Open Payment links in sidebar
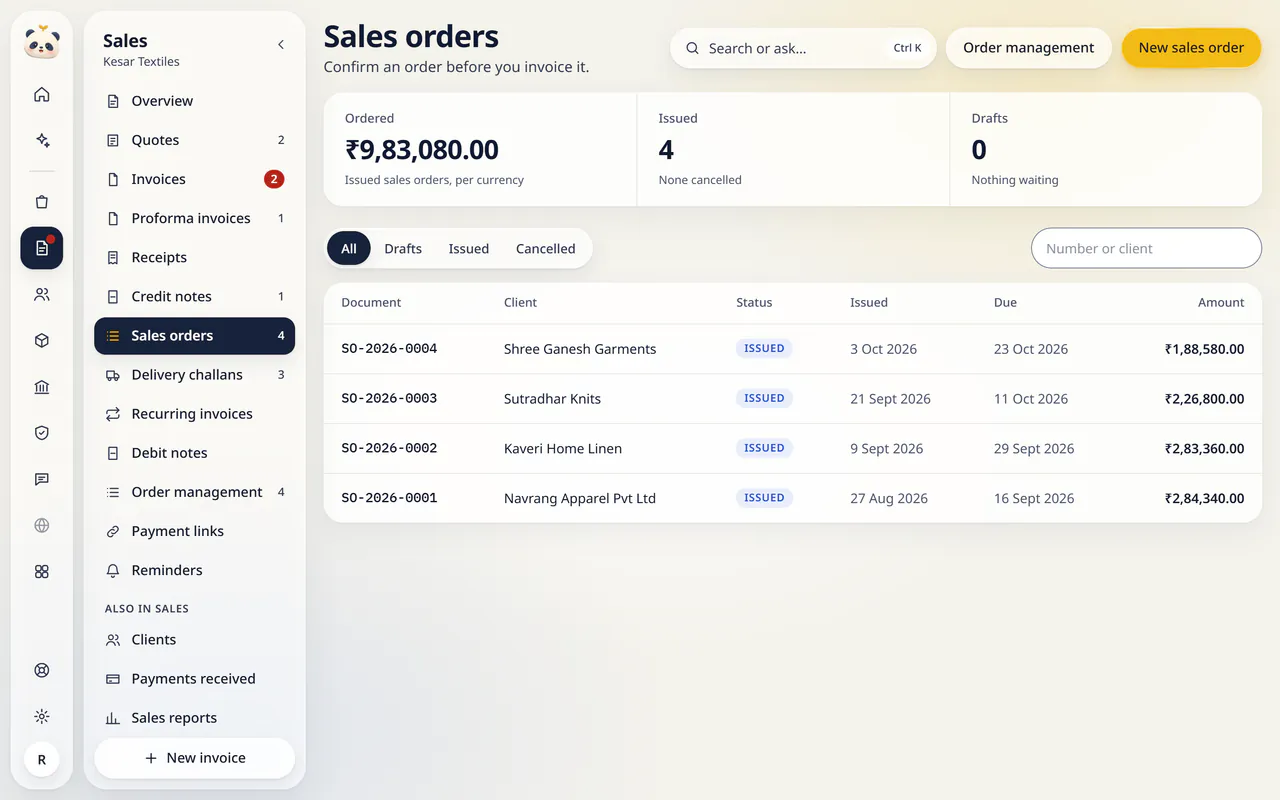The width and height of the screenshot is (1280, 800). 194,531
